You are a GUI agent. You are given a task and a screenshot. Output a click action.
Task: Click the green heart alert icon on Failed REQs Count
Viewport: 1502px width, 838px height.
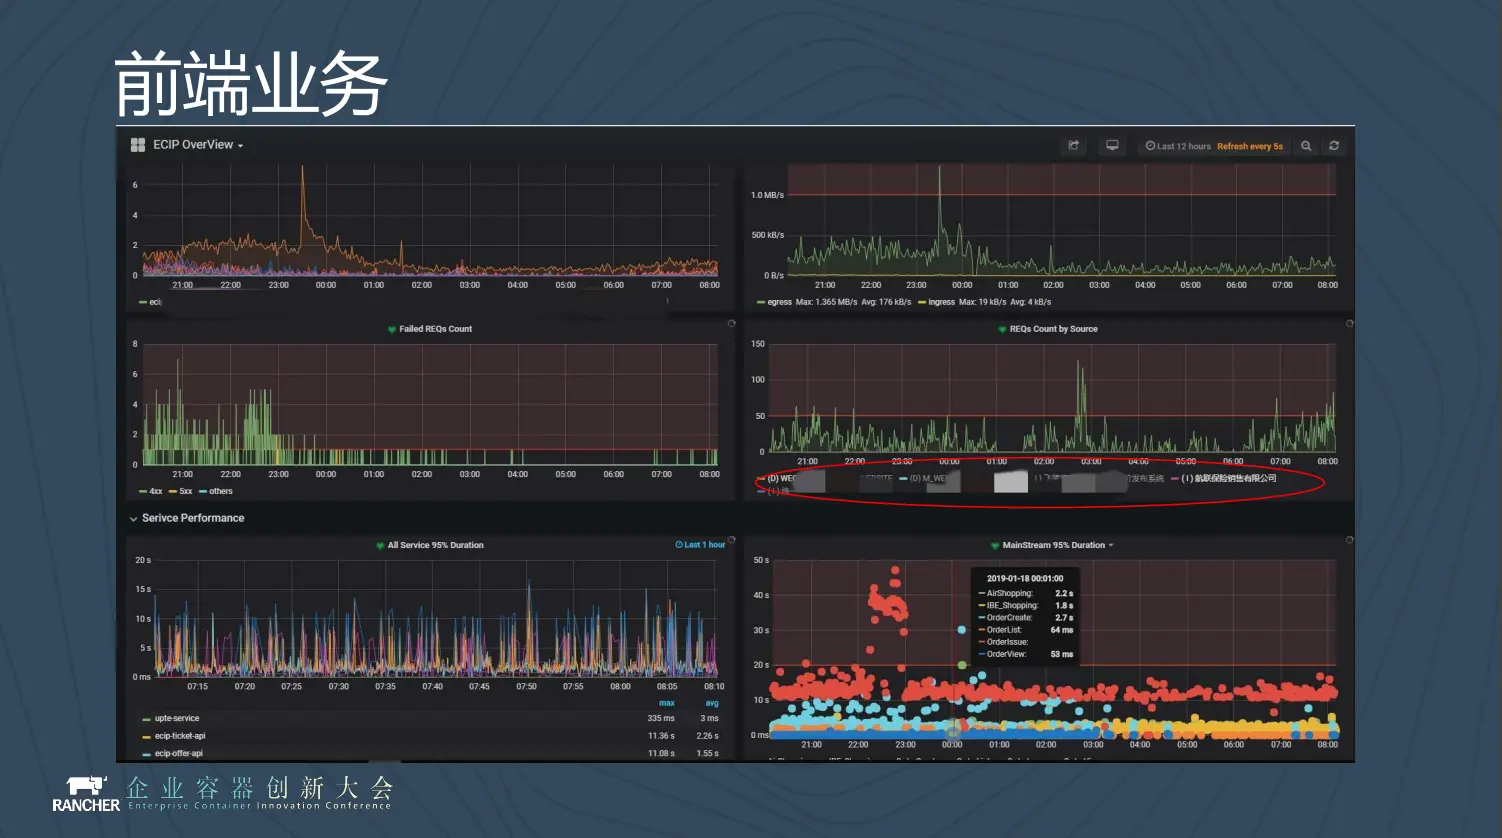392,329
